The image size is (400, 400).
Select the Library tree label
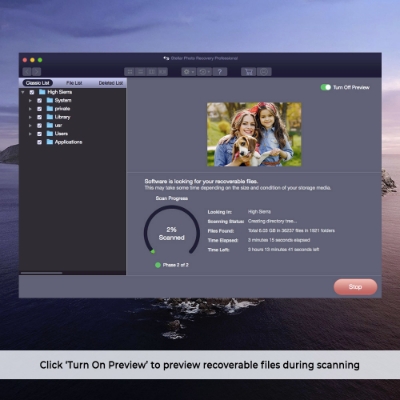click(x=62, y=117)
